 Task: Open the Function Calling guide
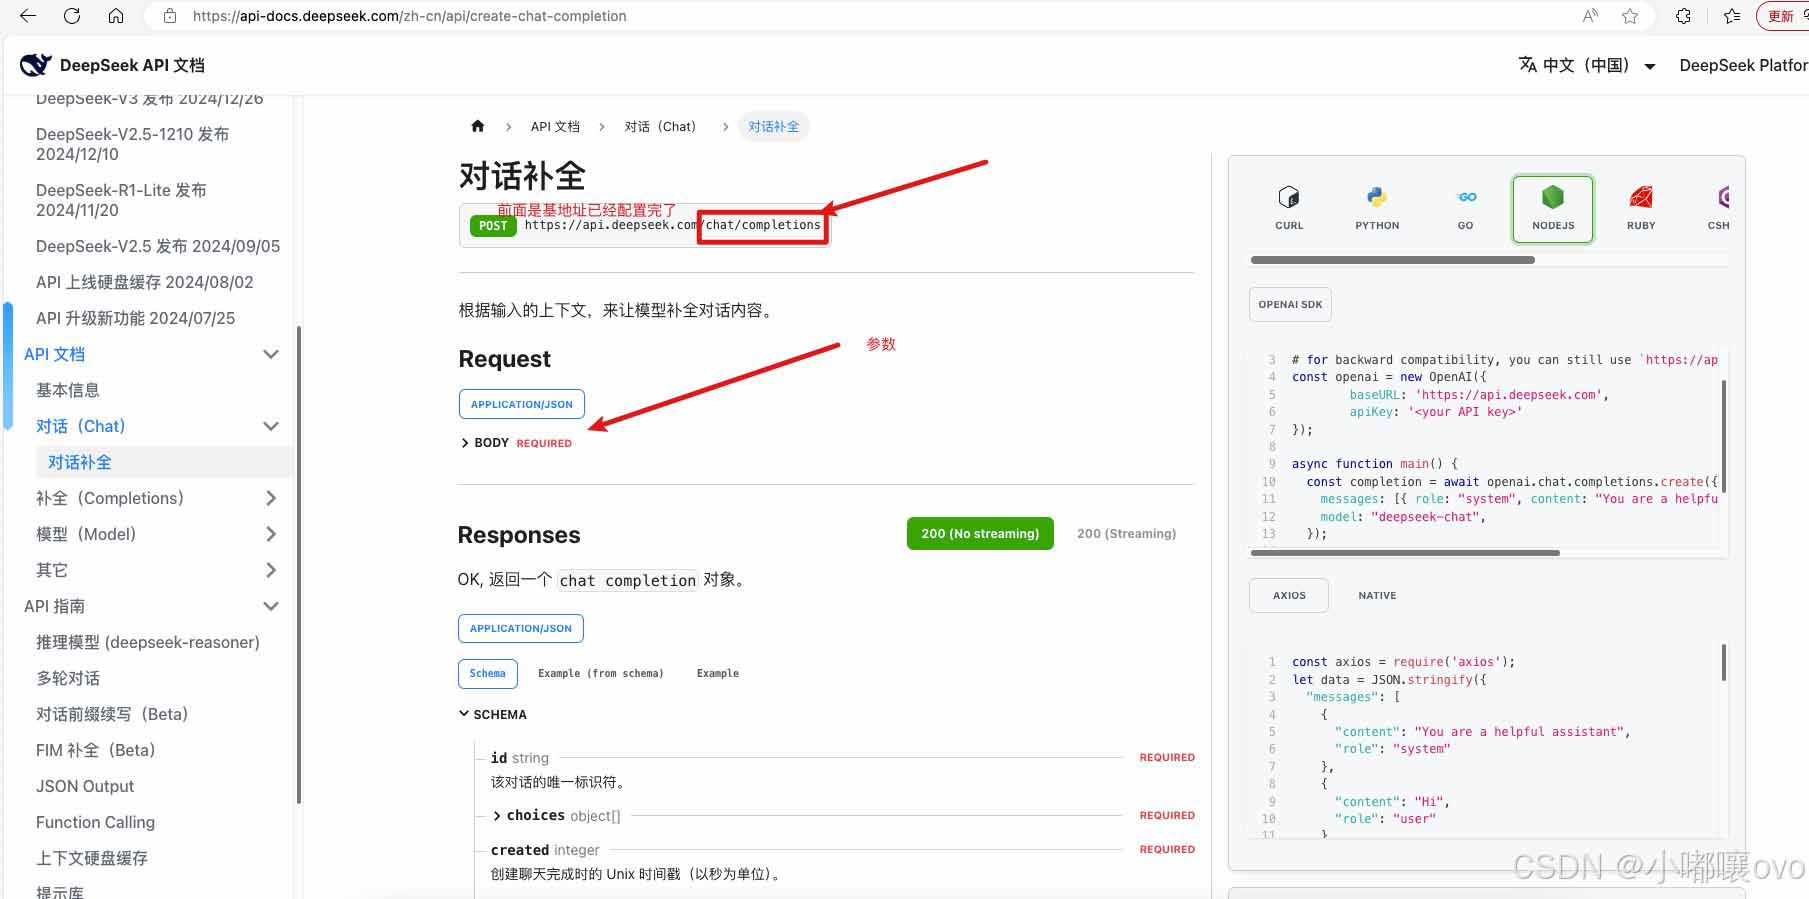coord(96,822)
